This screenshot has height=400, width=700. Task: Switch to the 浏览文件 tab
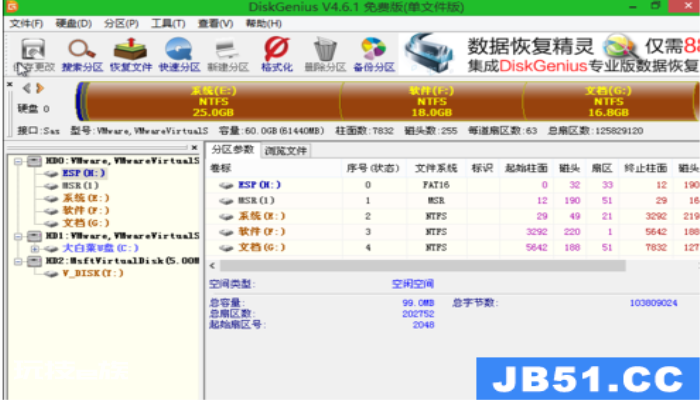tap(286, 151)
